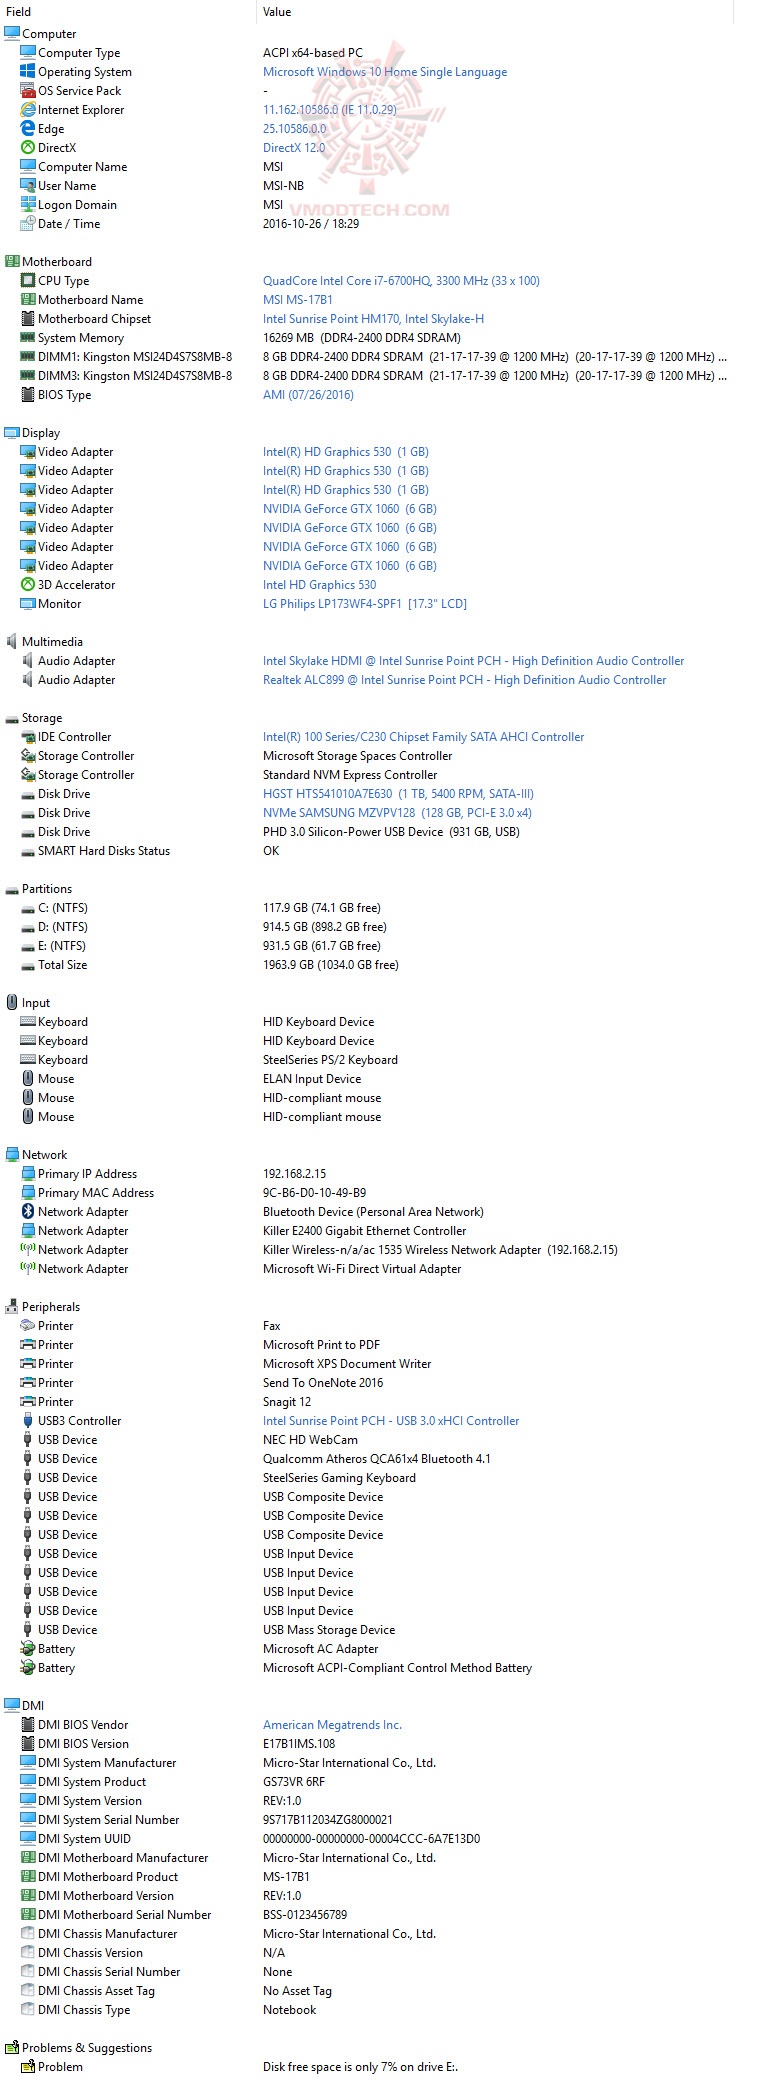Click the Partitions section icon

[12, 888]
